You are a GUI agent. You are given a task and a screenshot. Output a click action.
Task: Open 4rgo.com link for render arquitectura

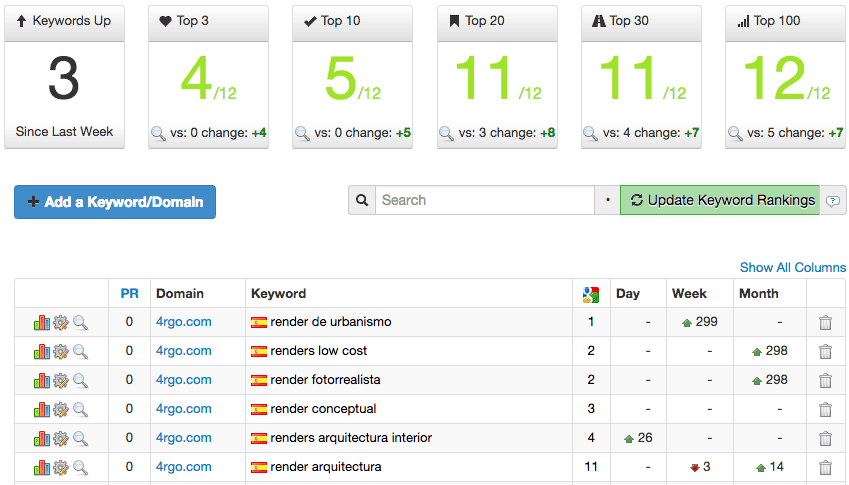(184, 467)
